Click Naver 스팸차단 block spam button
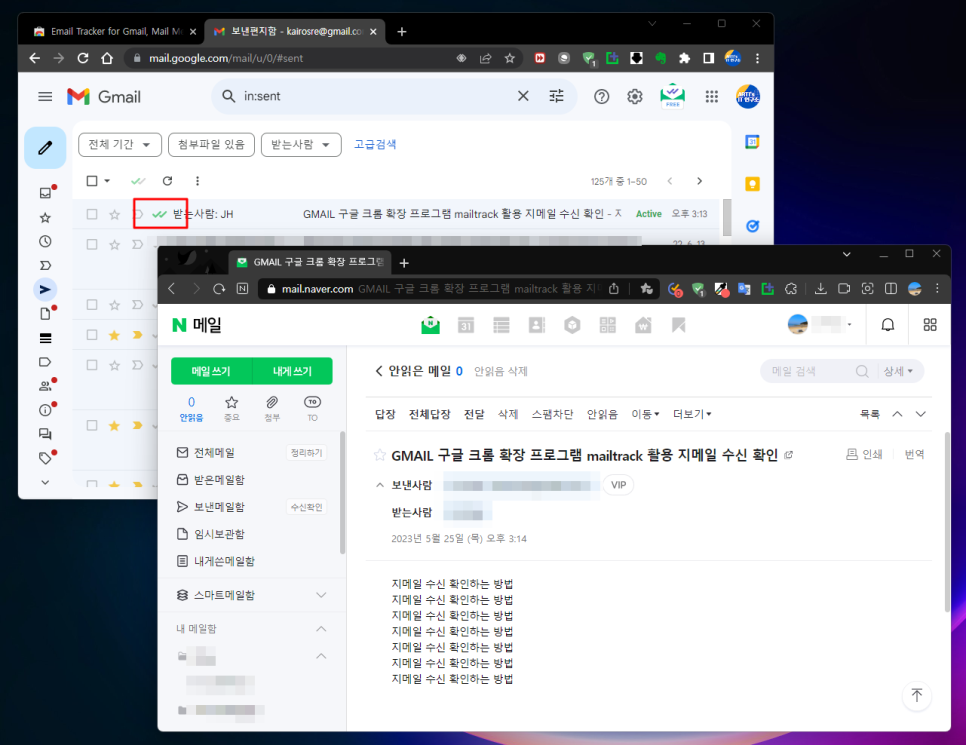 [552, 414]
